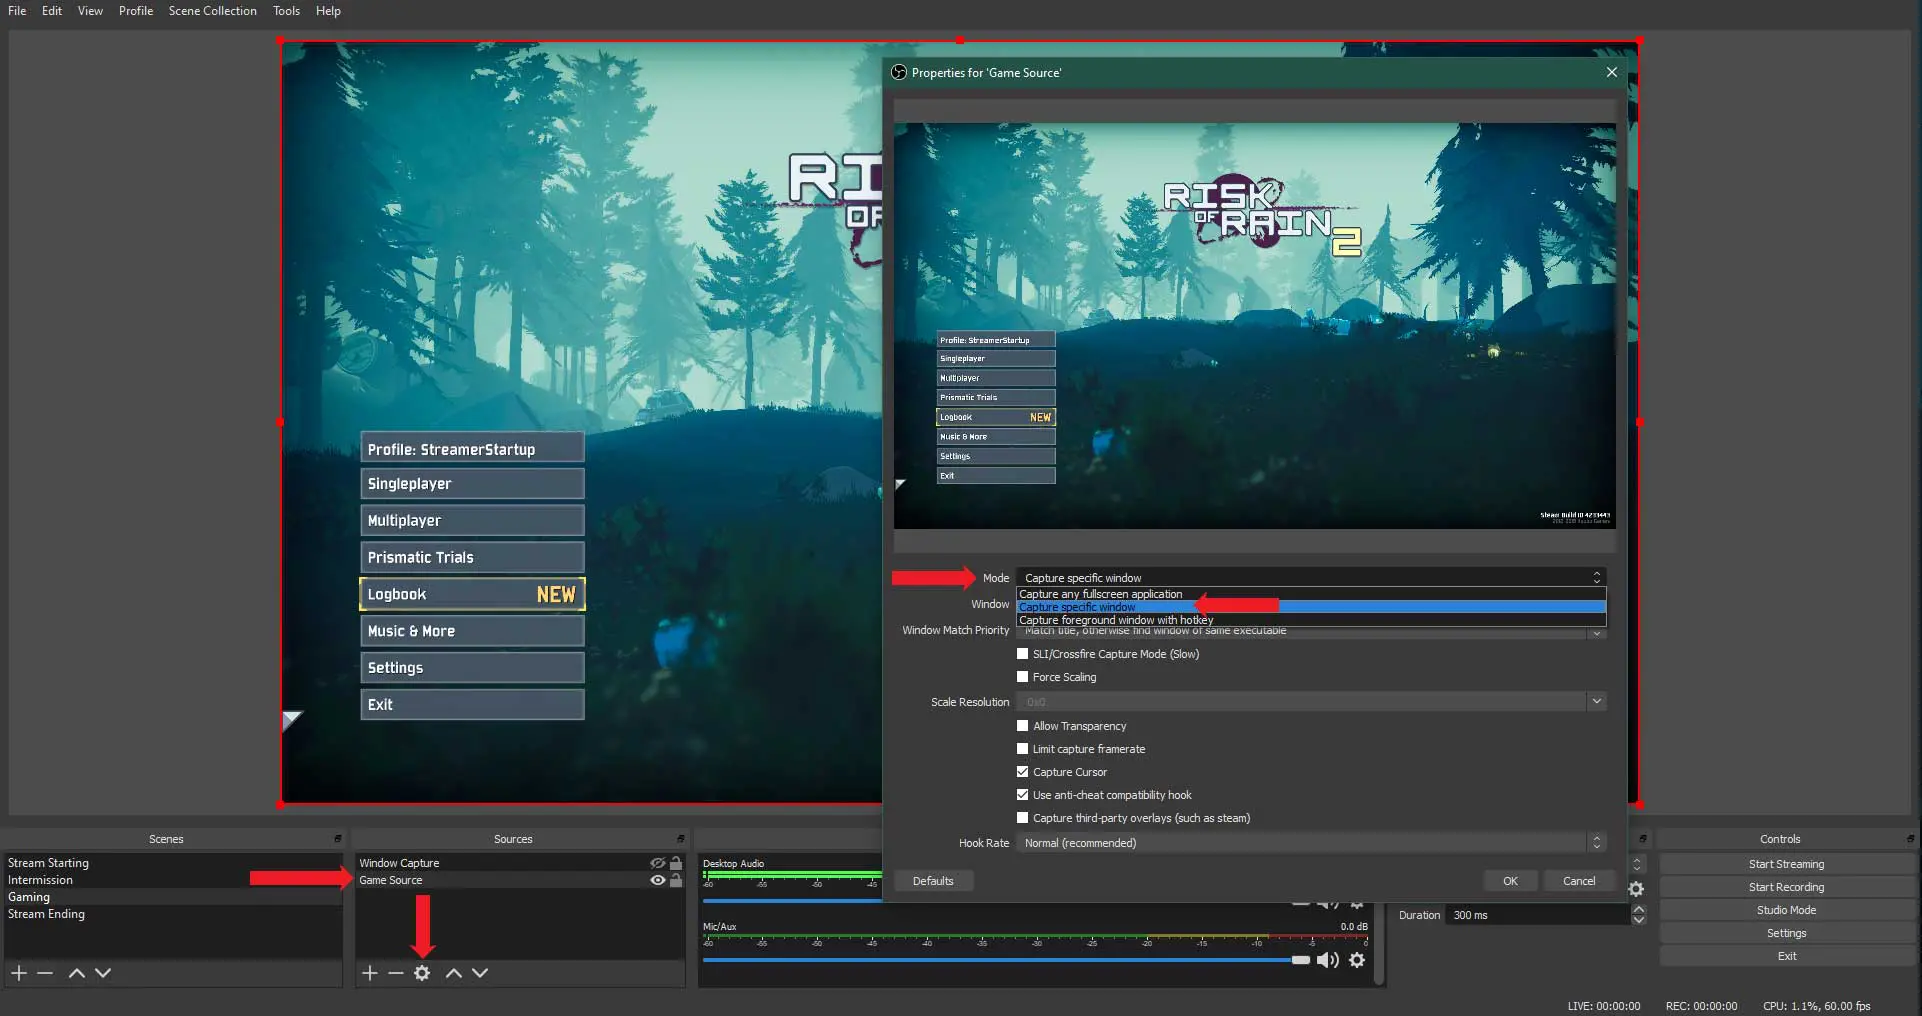The image size is (1922, 1016).
Task: Choose Capture specific window option
Action: click(x=1311, y=607)
